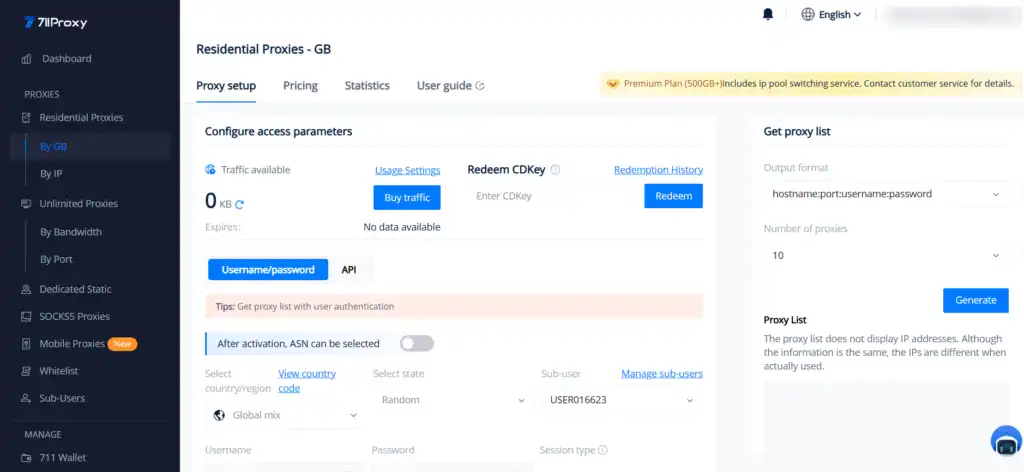This screenshot has width=1024, height=472.
Task: Click the Dedicated Static sidebar icon
Action: click(x=26, y=289)
